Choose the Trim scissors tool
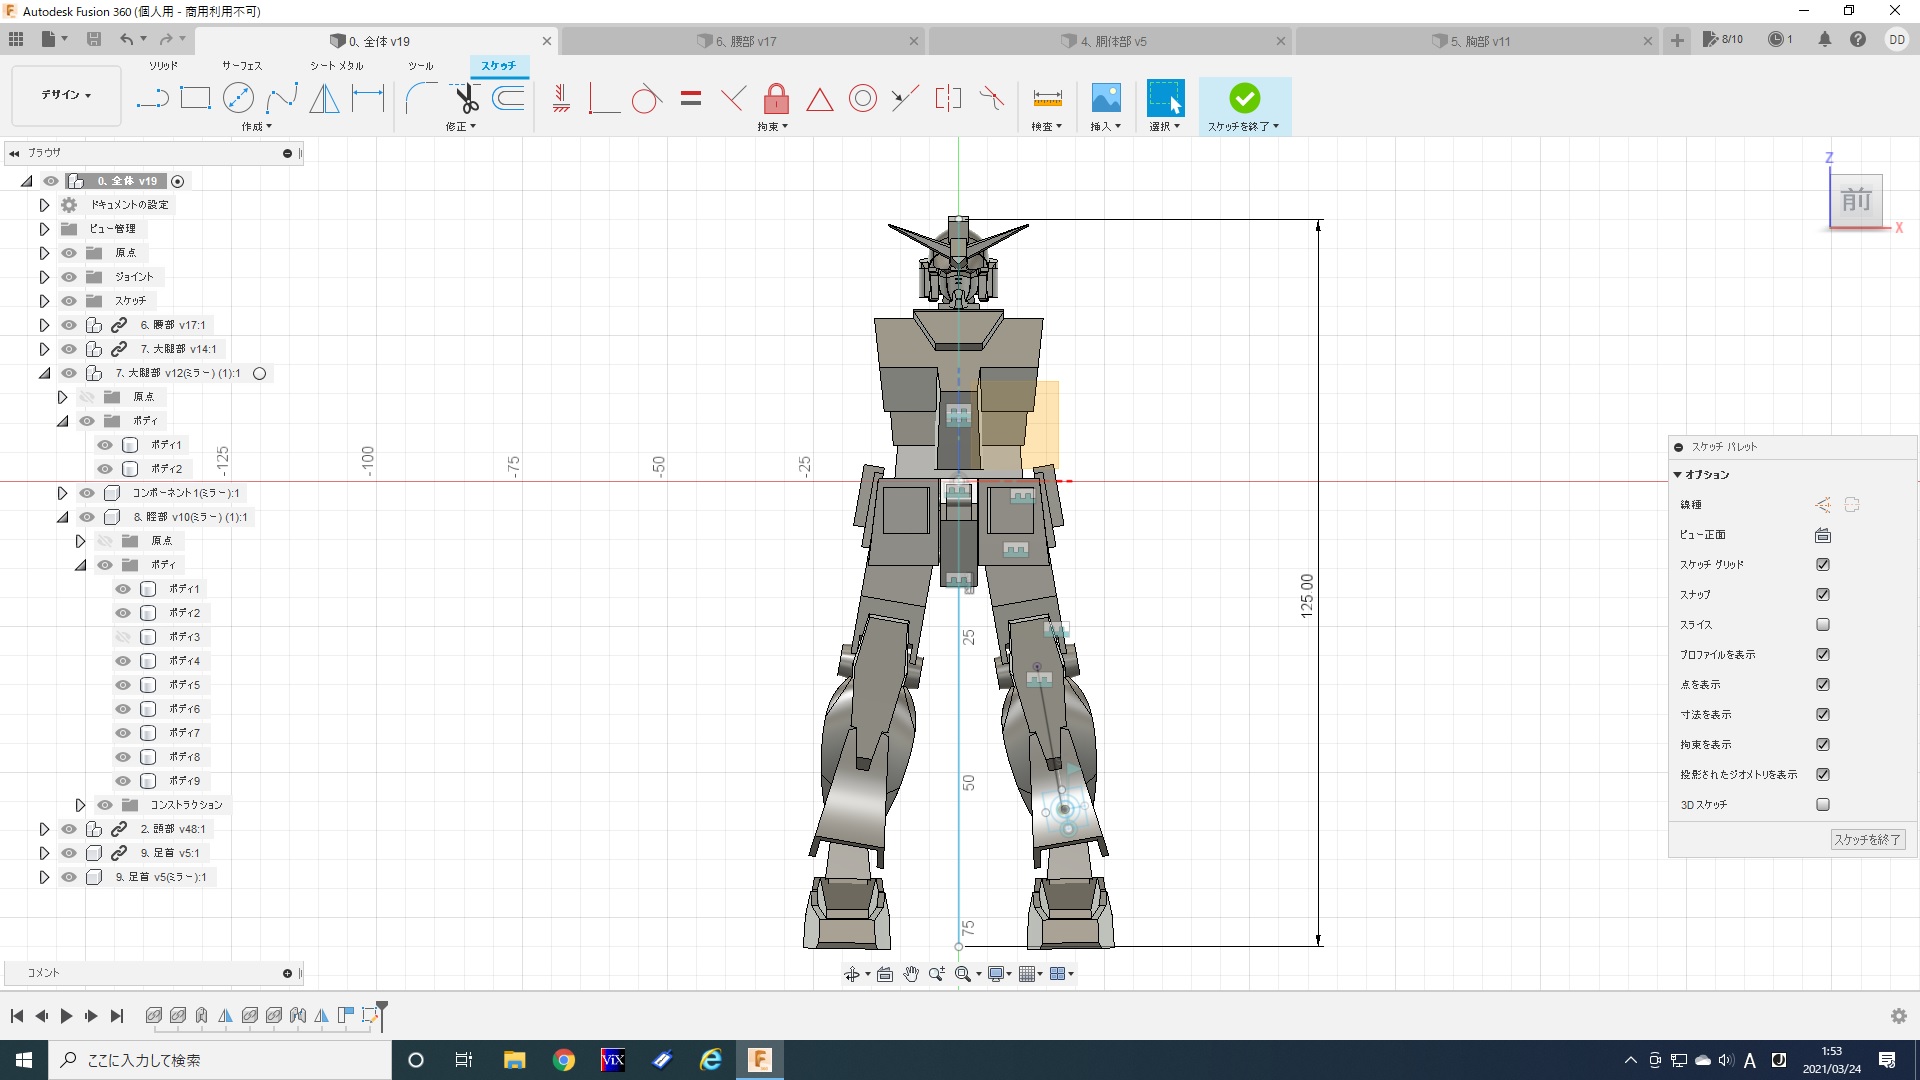This screenshot has width=1920, height=1080. 466,98
